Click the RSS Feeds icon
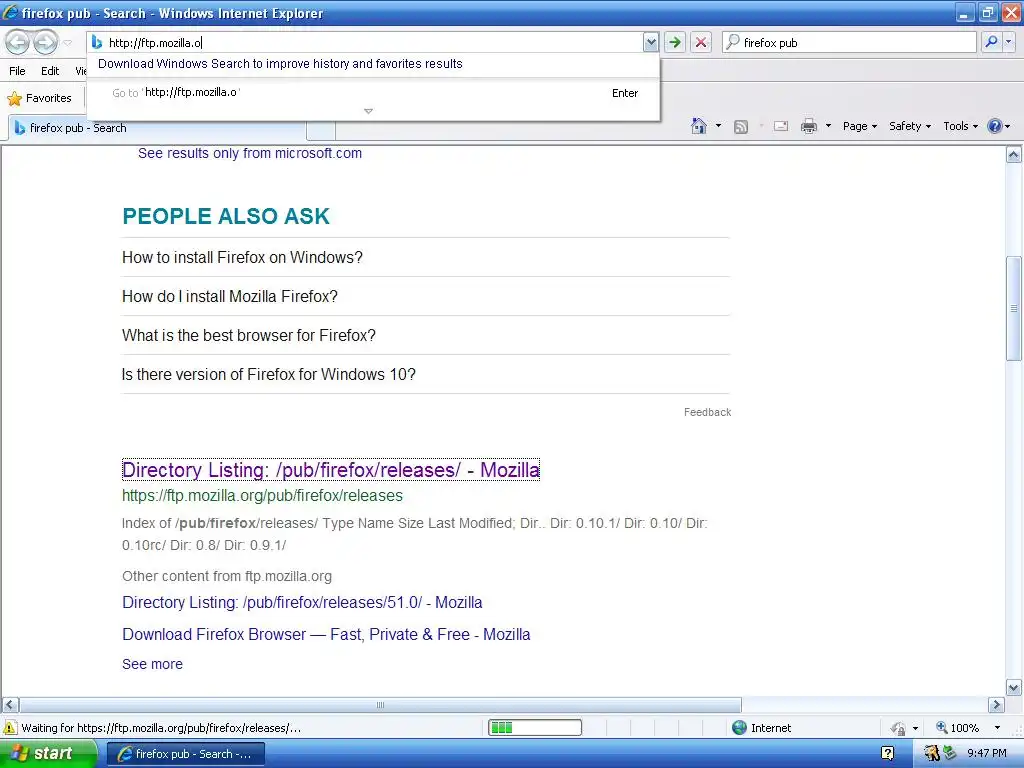The width and height of the screenshot is (1024, 768). (741, 127)
